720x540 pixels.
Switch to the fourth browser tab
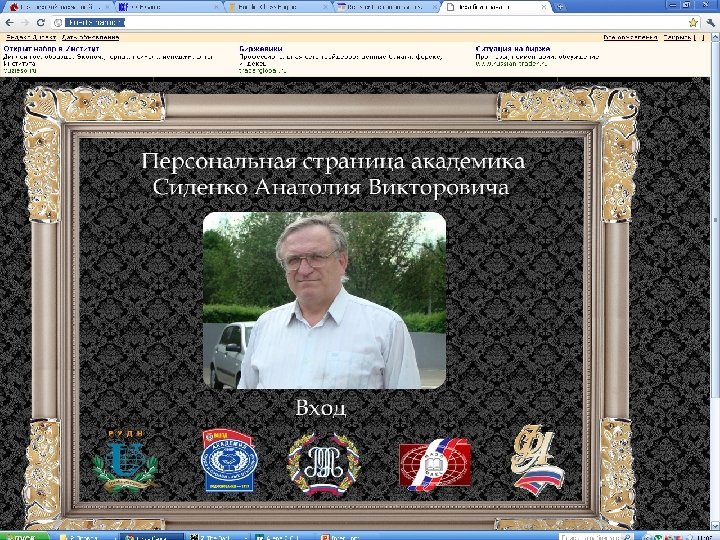(386, 7)
